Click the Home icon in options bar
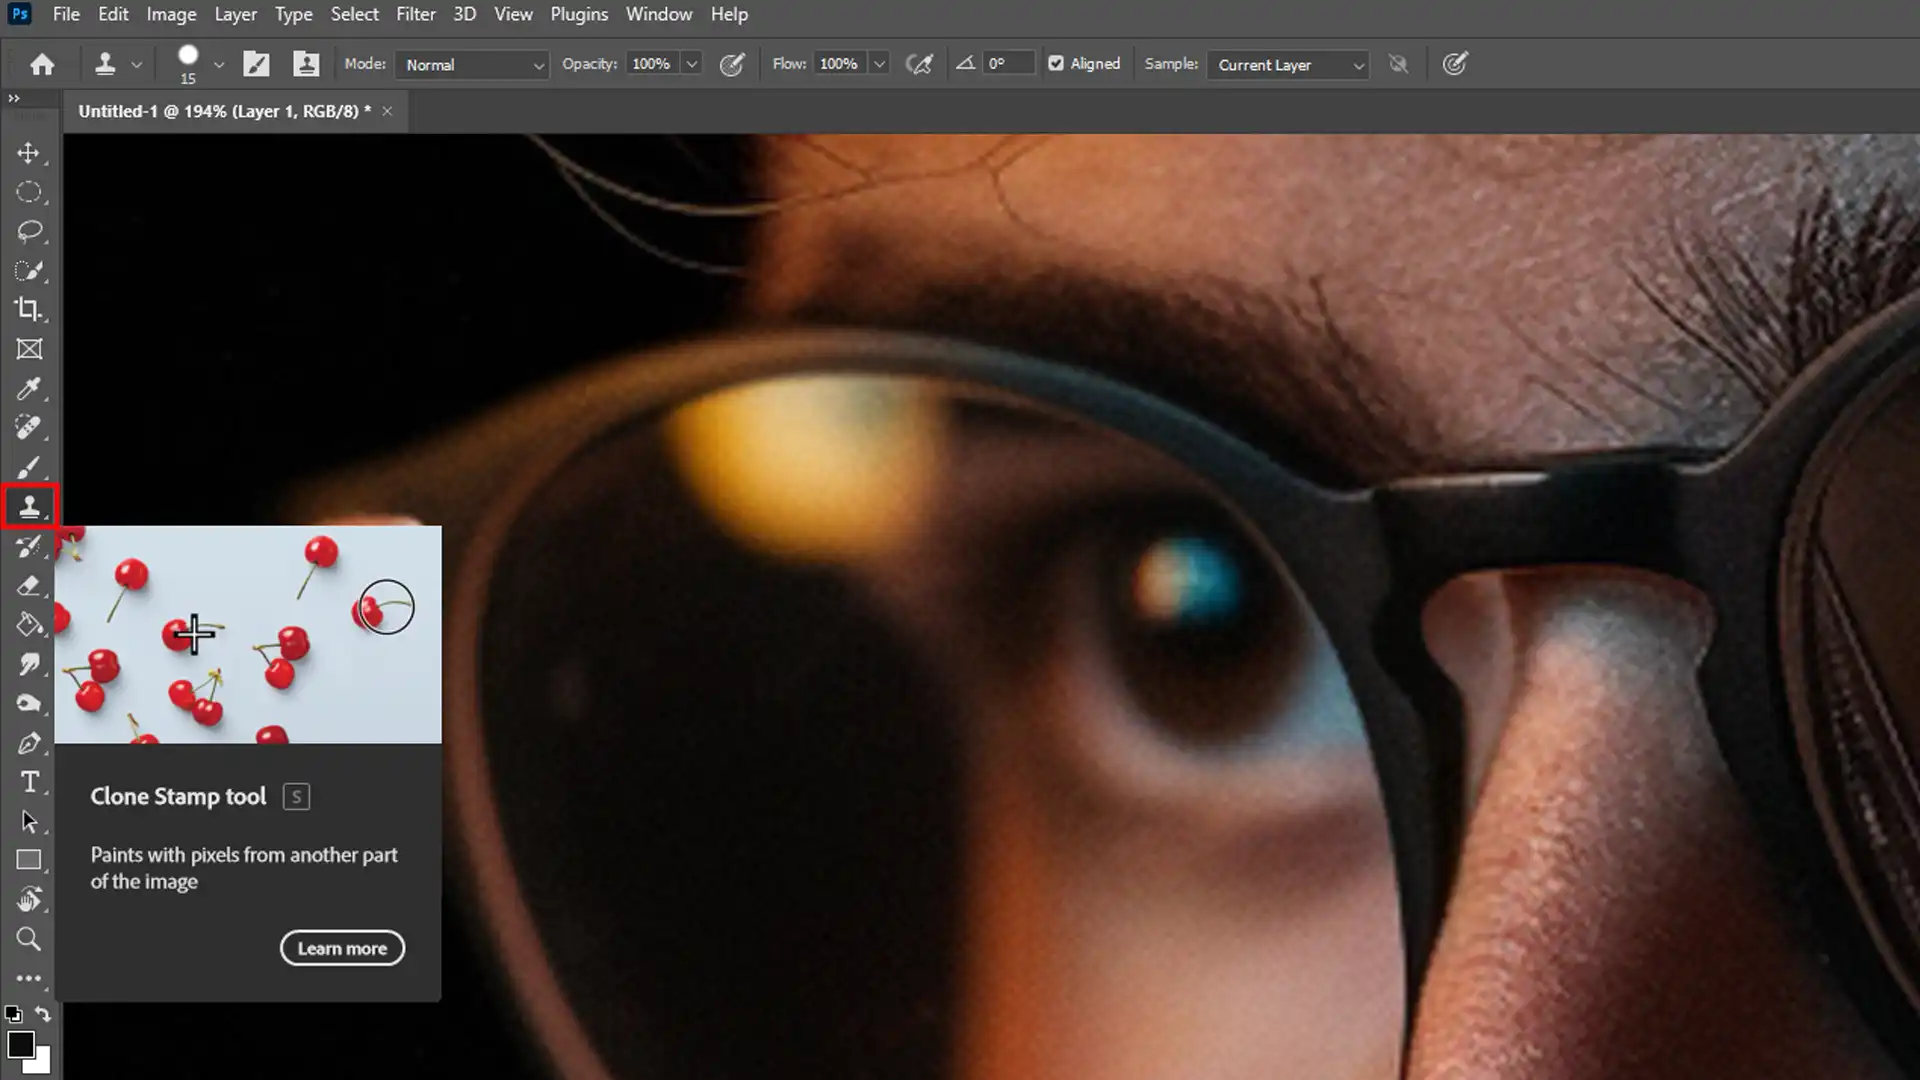Viewport: 1920px width, 1080px height. tap(42, 65)
